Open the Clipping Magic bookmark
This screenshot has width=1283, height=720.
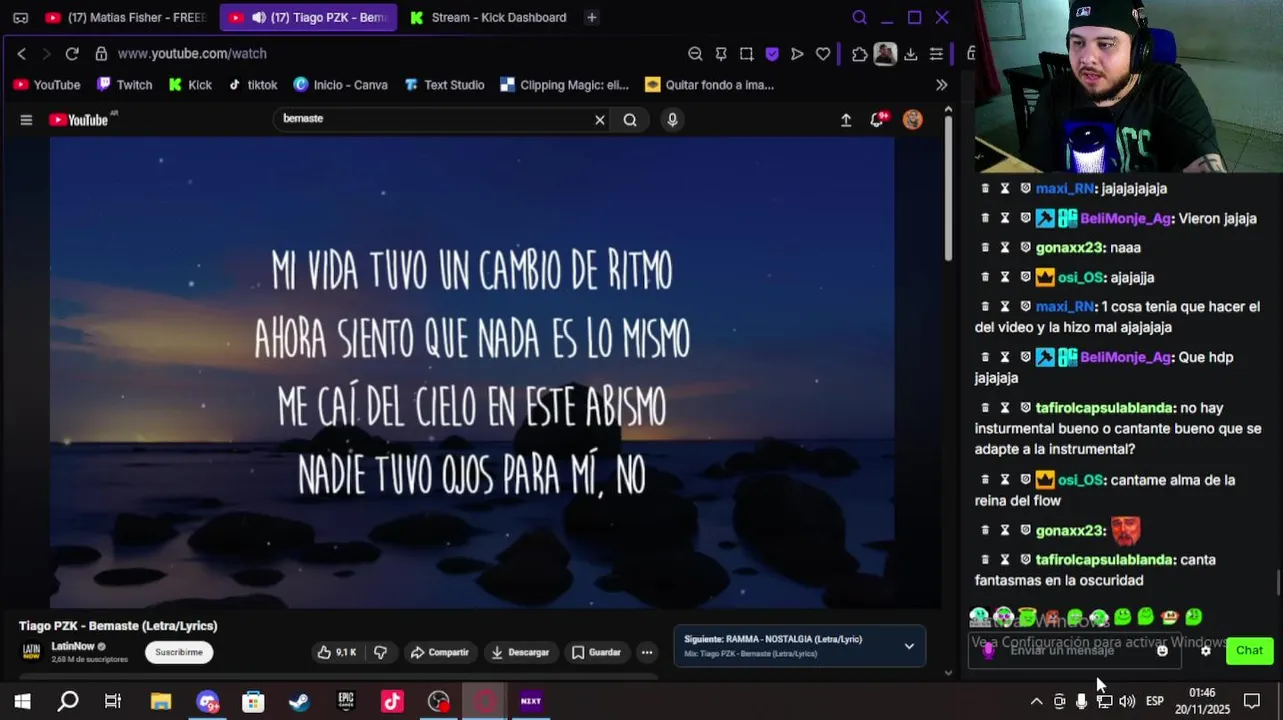564,85
